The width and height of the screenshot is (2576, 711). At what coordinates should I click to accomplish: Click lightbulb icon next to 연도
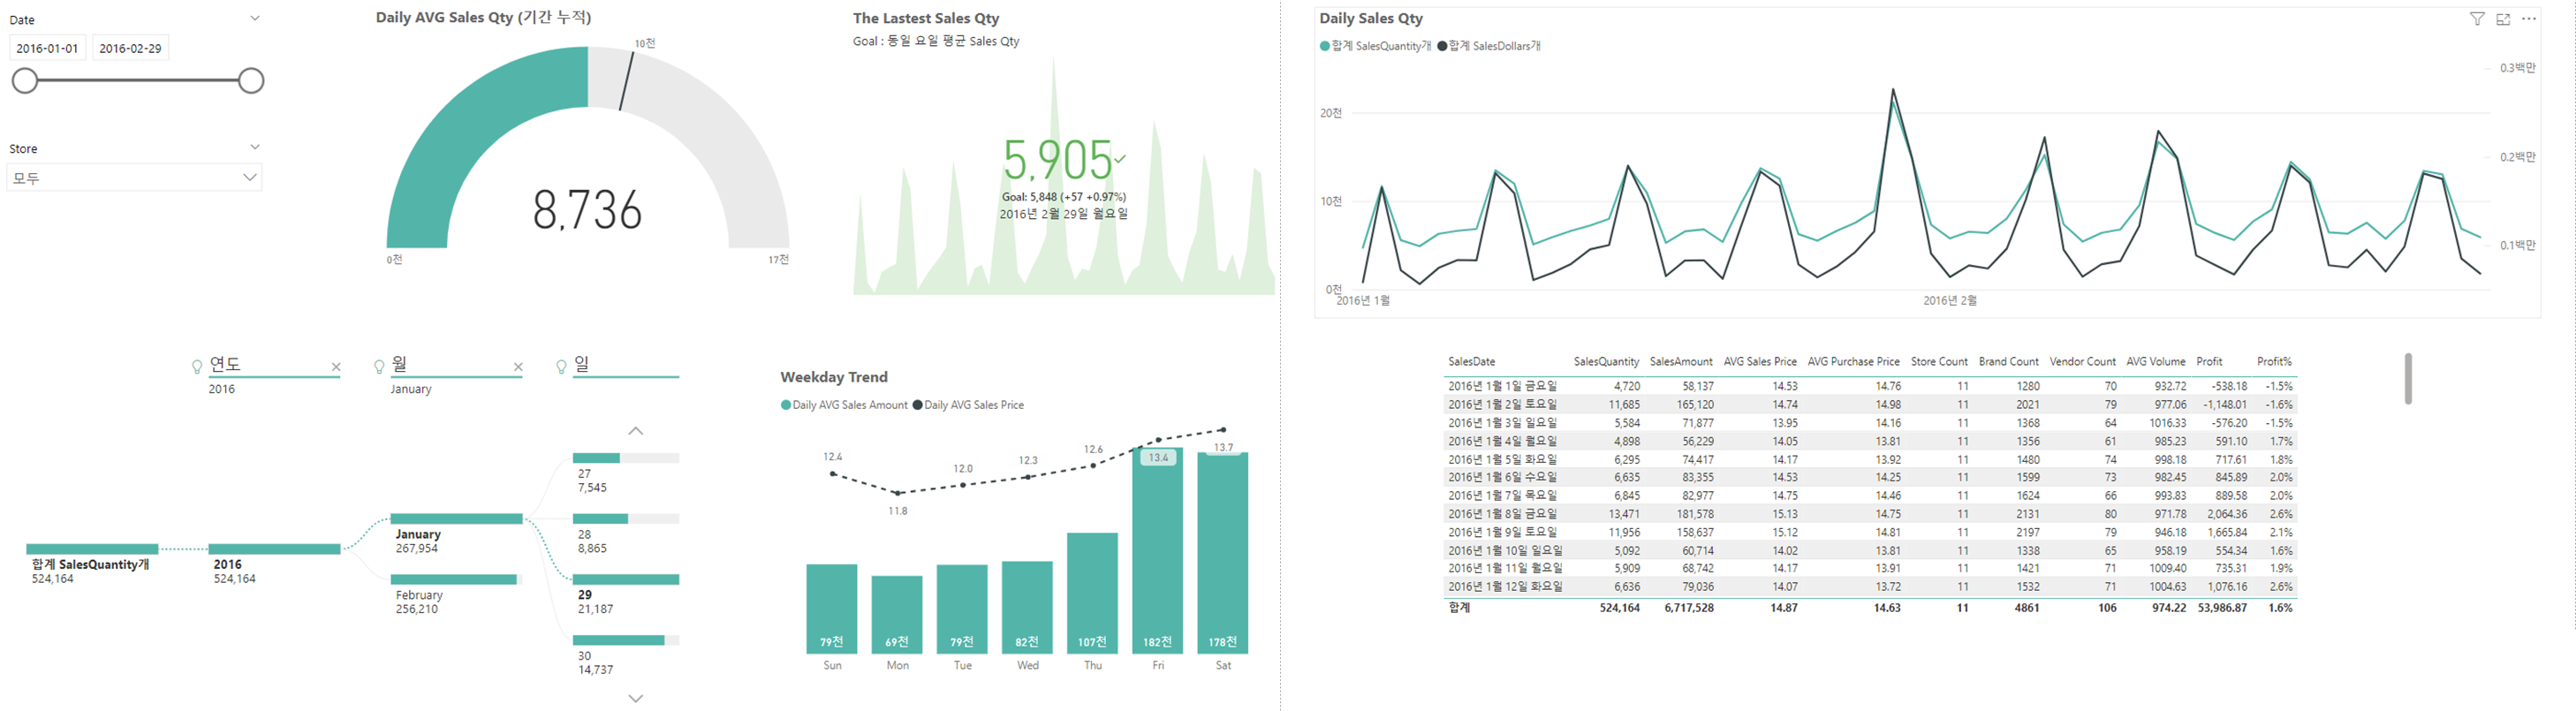click(197, 367)
